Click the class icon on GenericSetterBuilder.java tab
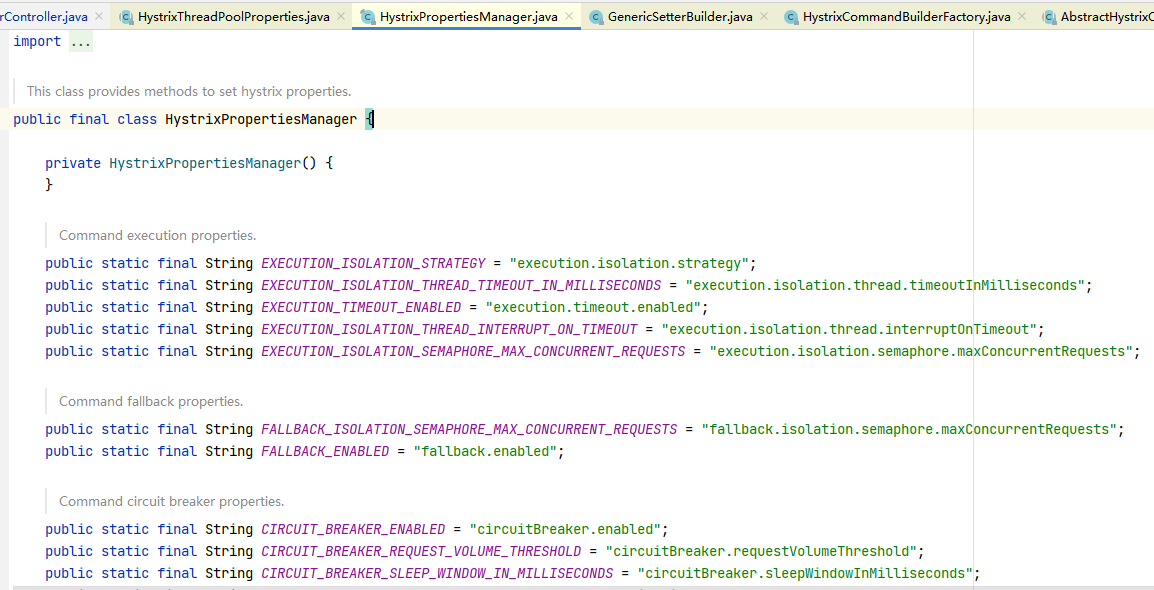Screen dimensions: 1154x590 pyautogui.click(x=596, y=17)
